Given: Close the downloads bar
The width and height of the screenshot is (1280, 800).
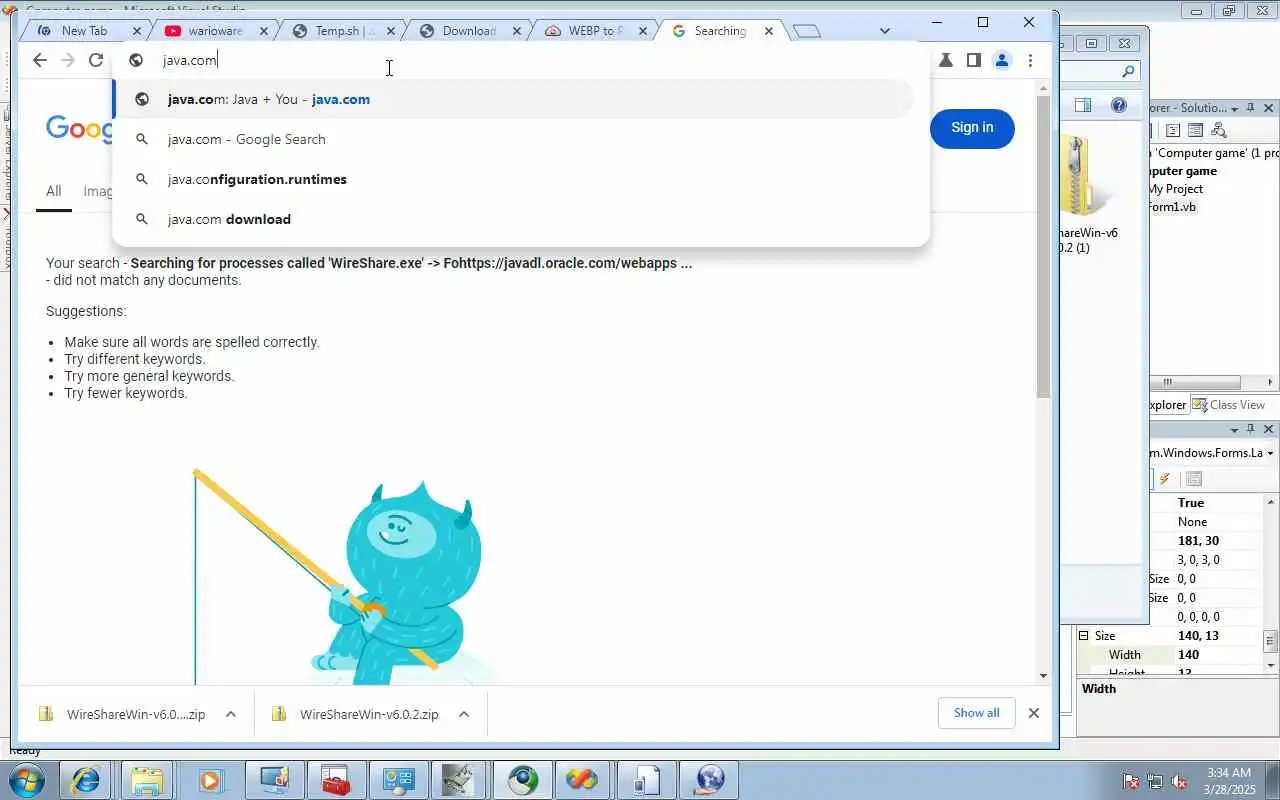Looking at the screenshot, I should click(x=1034, y=713).
